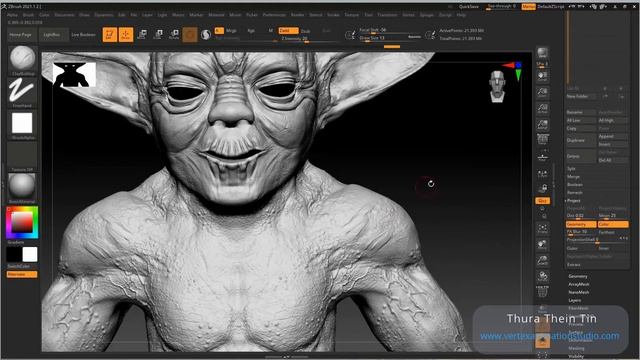Toggle Mrgb channel button
The width and height of the screenshot is (640, 360).
point(231,31)
